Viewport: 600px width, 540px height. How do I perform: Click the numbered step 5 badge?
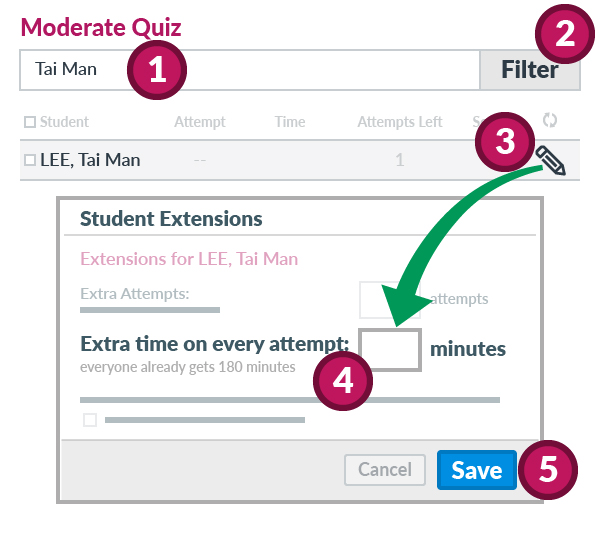click(548, 470)
